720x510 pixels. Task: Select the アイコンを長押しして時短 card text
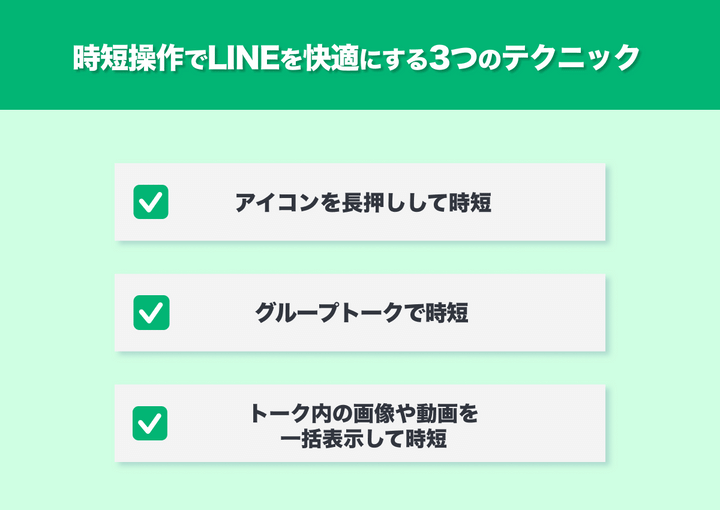tap(362, 203)
